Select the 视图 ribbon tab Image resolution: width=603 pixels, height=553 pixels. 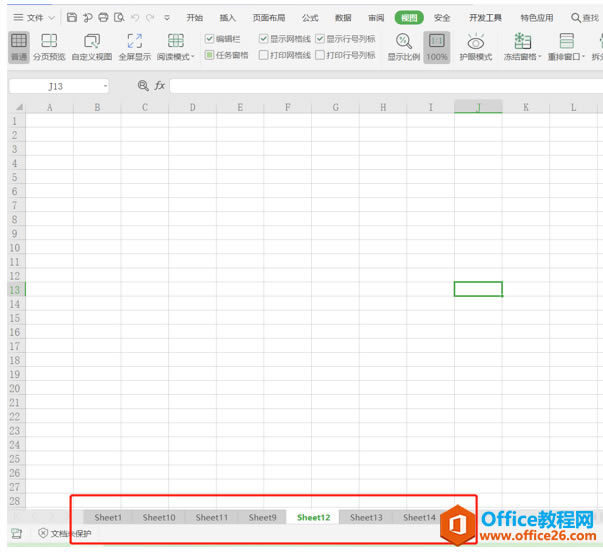click(409, 18)
